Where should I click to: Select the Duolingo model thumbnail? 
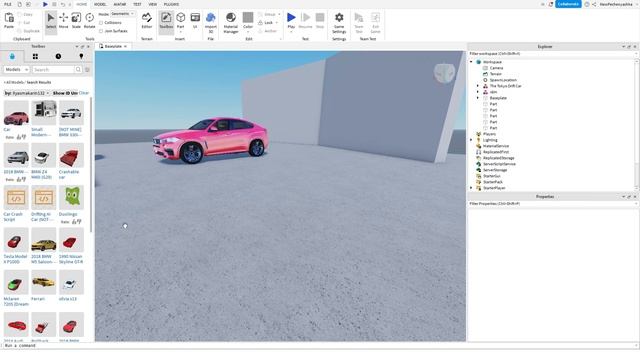point(71,198)
